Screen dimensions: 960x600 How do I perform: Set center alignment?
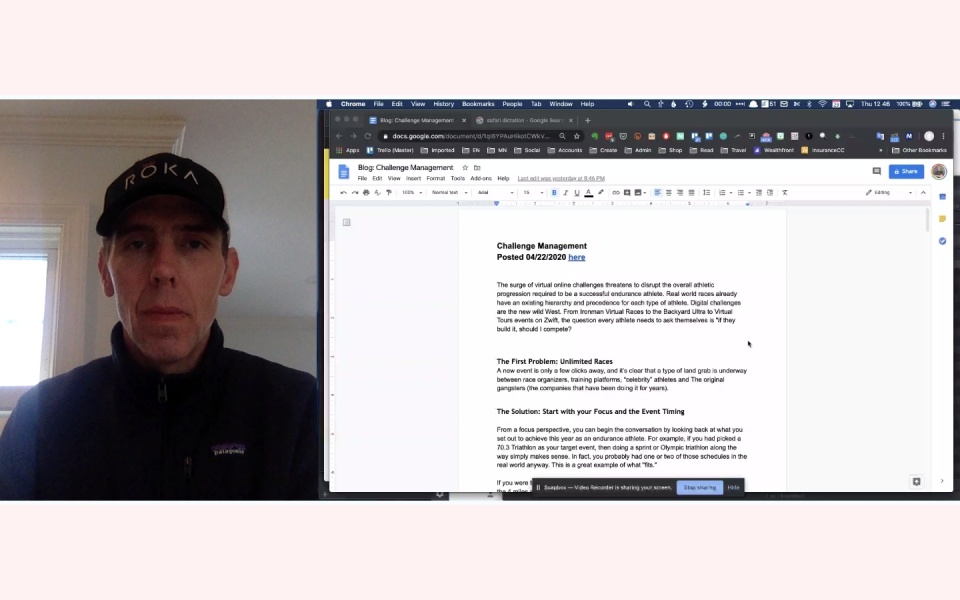(669, 193)
